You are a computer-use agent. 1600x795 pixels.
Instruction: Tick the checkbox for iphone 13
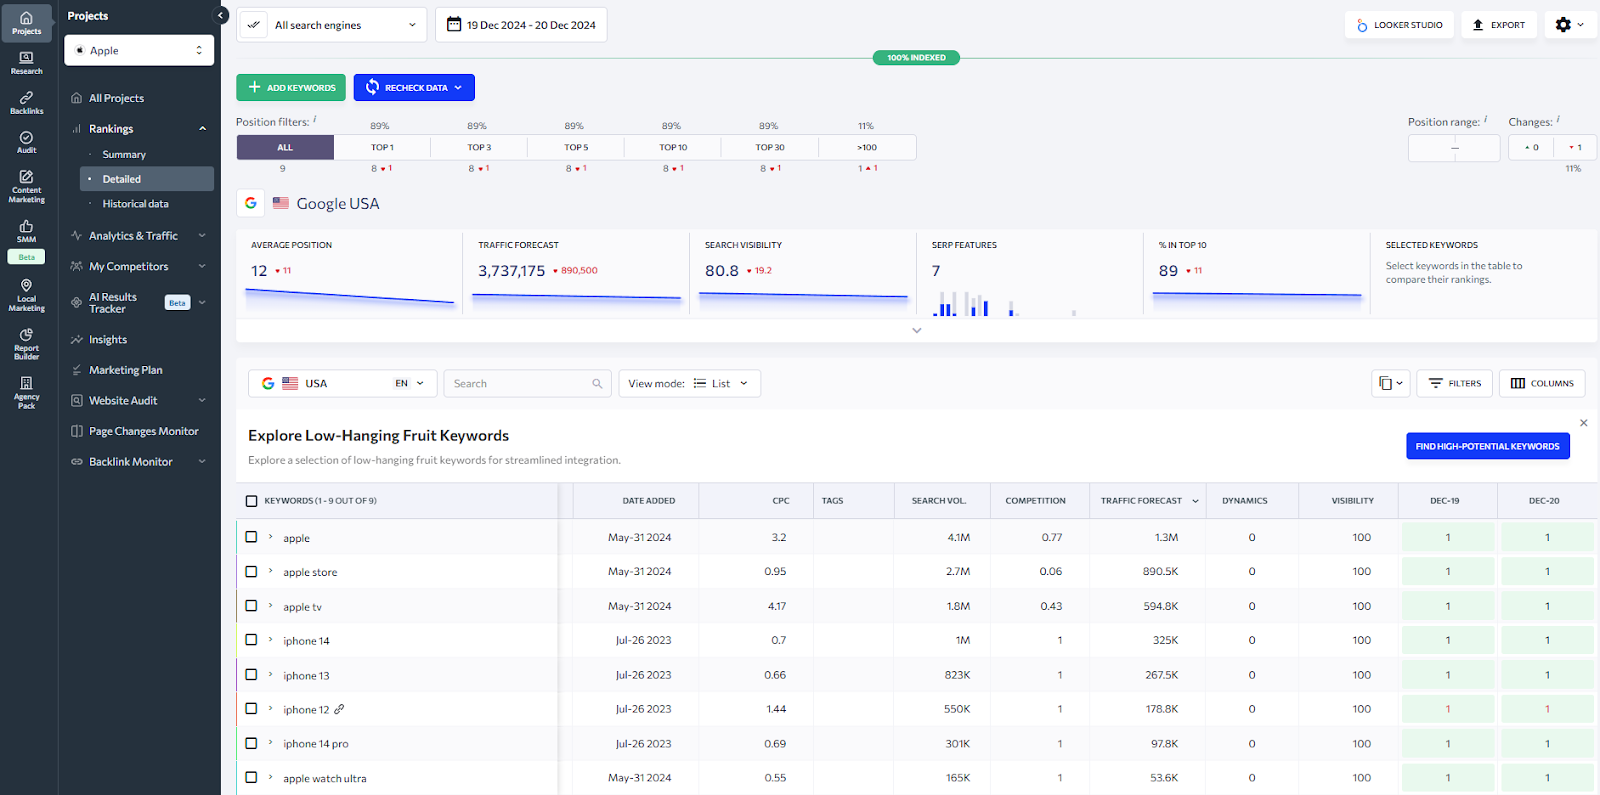pos(252,675)
